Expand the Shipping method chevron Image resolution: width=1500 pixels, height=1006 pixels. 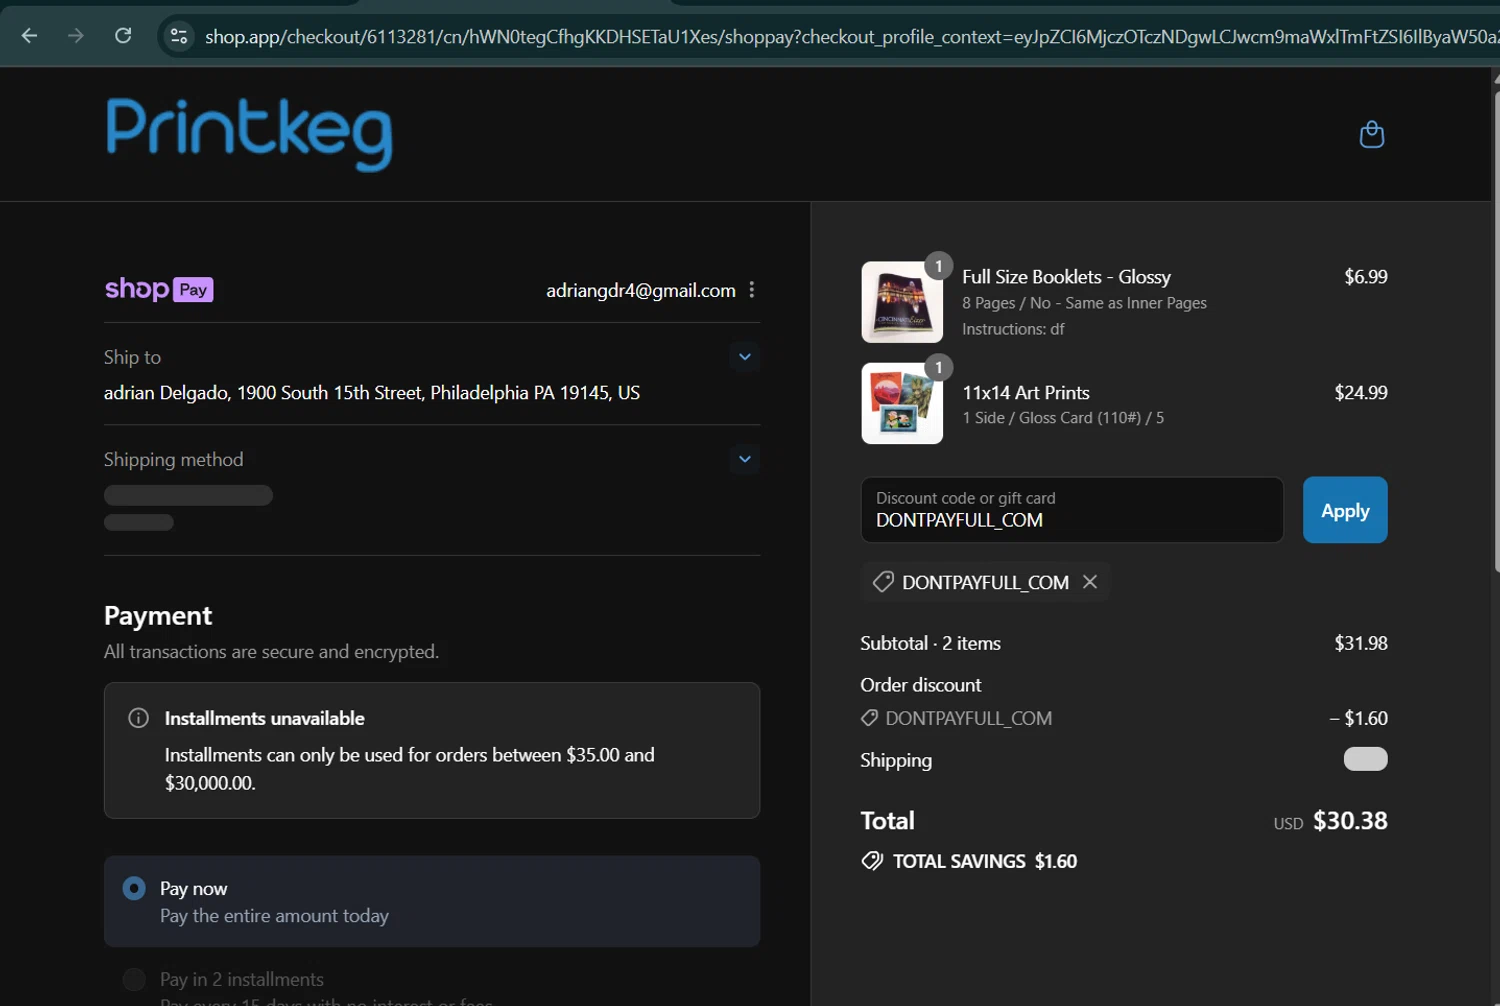pos(745,459)
